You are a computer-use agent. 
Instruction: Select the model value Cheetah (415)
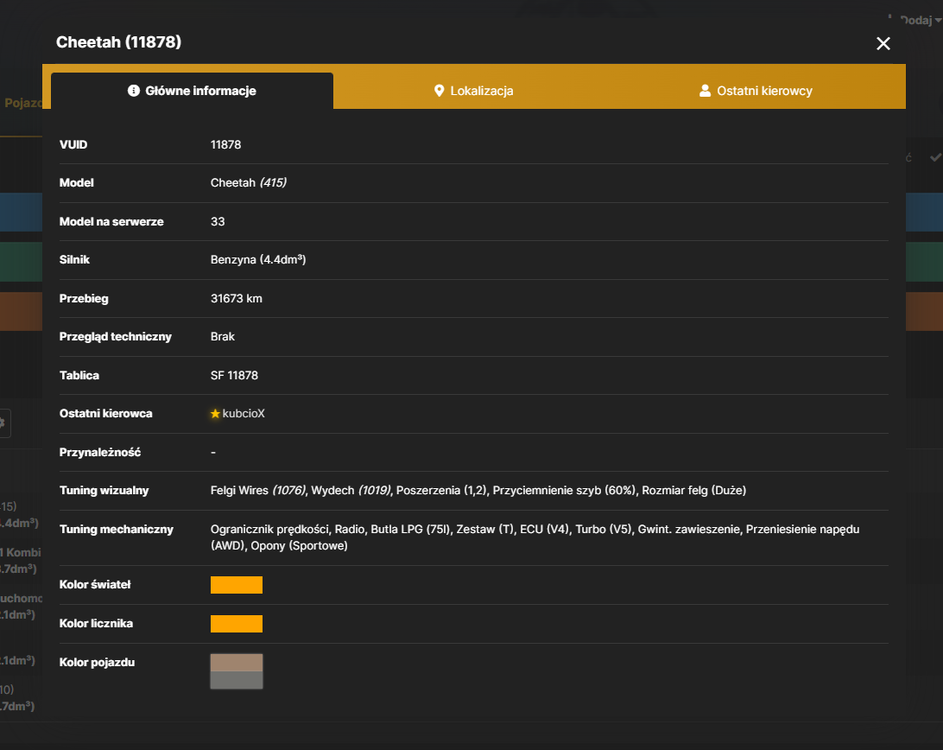pos(248,183)
